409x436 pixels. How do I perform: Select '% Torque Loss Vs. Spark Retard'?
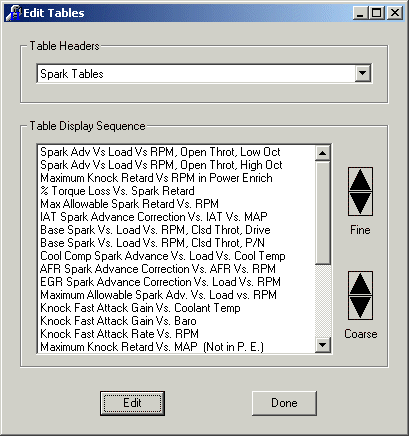tap(117, 191)
